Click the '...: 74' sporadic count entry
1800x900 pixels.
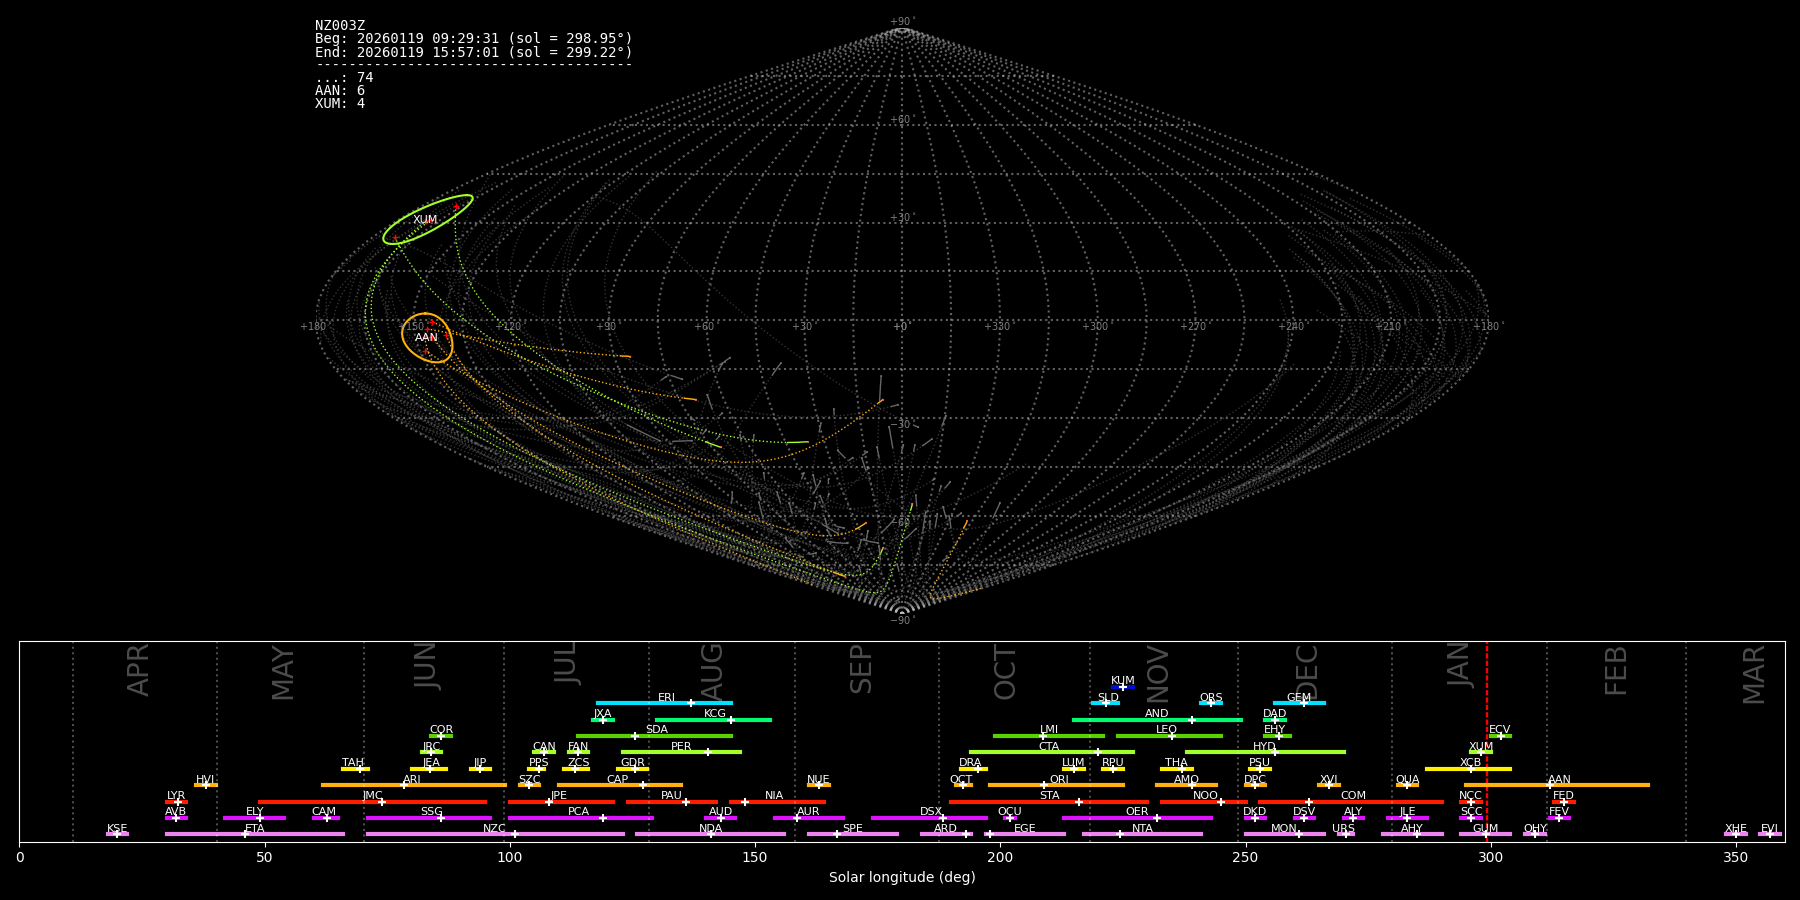344,77
